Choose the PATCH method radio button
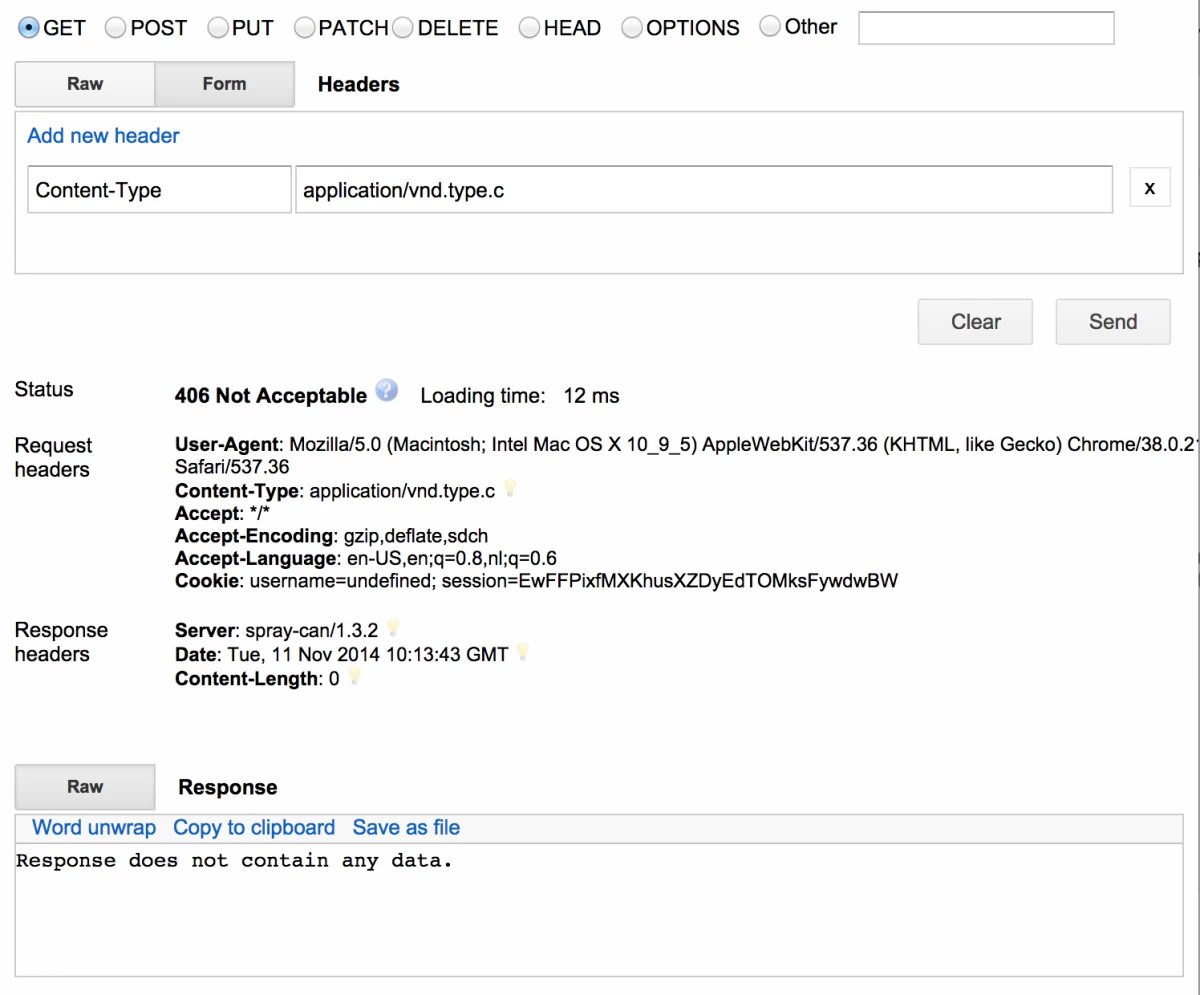 [304, 28]
